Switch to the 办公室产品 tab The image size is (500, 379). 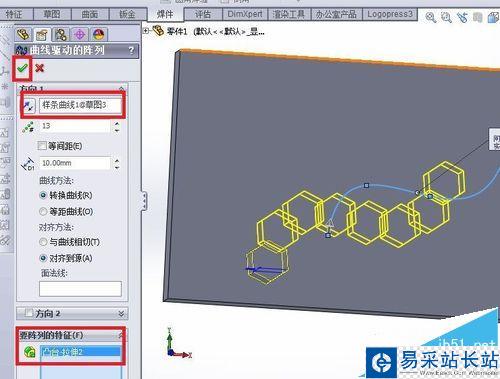[336, 14]
